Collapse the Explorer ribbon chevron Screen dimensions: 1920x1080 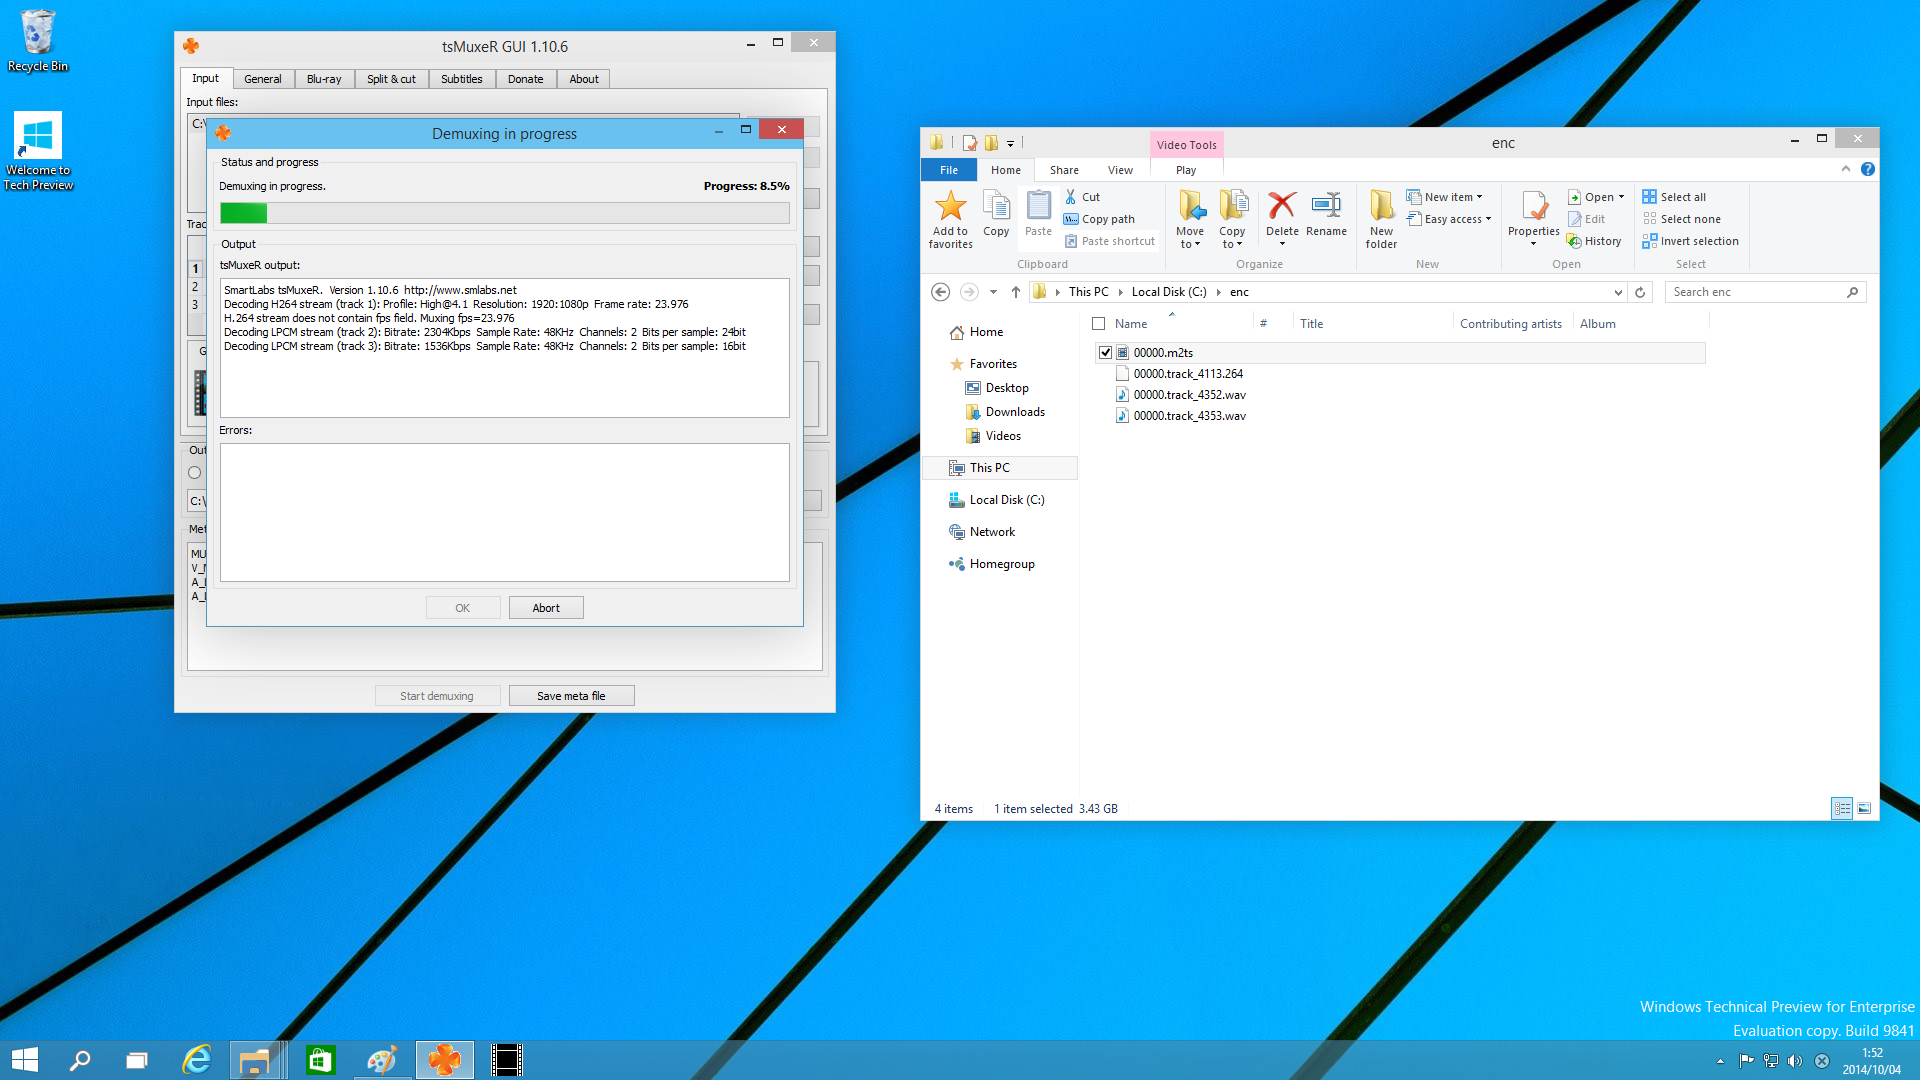click(1846, 169)
